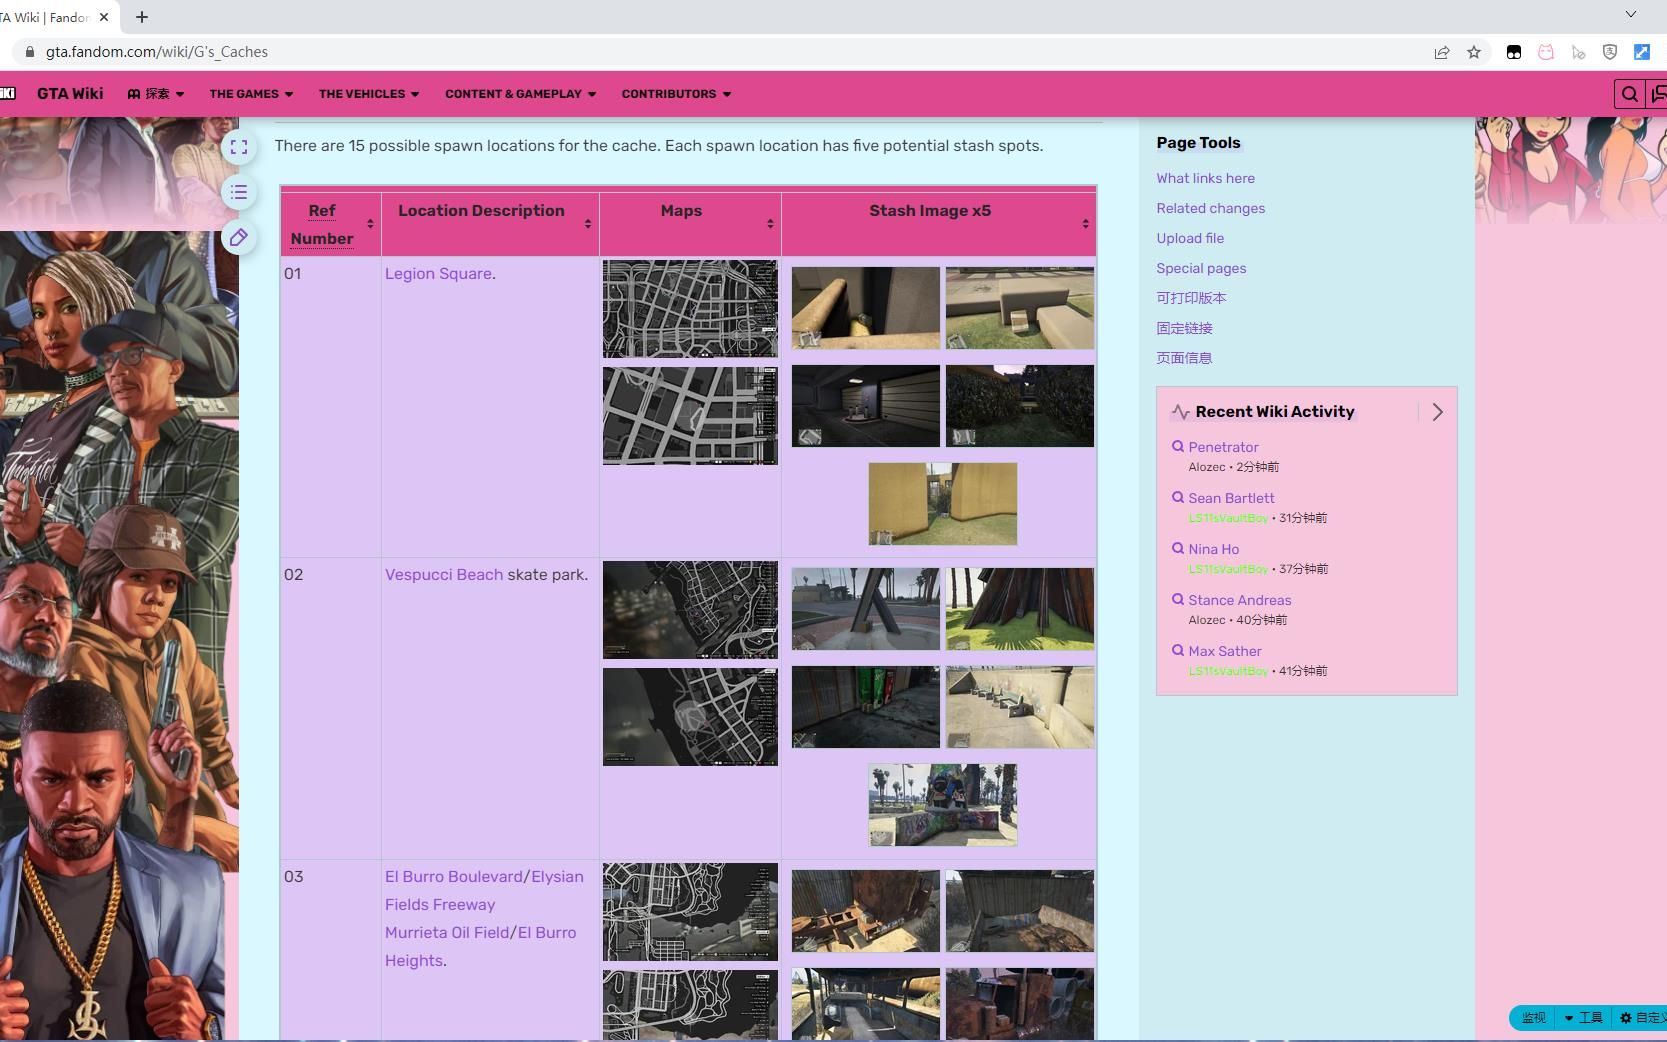The height and width of the screenshot is (1042, 1667).
Task: Open Special pages link
Action: coord(1201,268)
